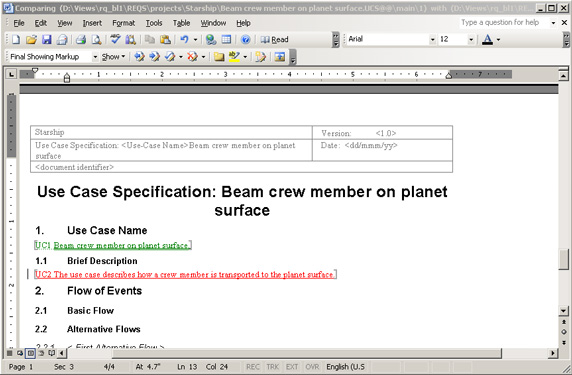Click the red UC2 brief description text
The image size is (572, 375).
(x=185, y=274)
